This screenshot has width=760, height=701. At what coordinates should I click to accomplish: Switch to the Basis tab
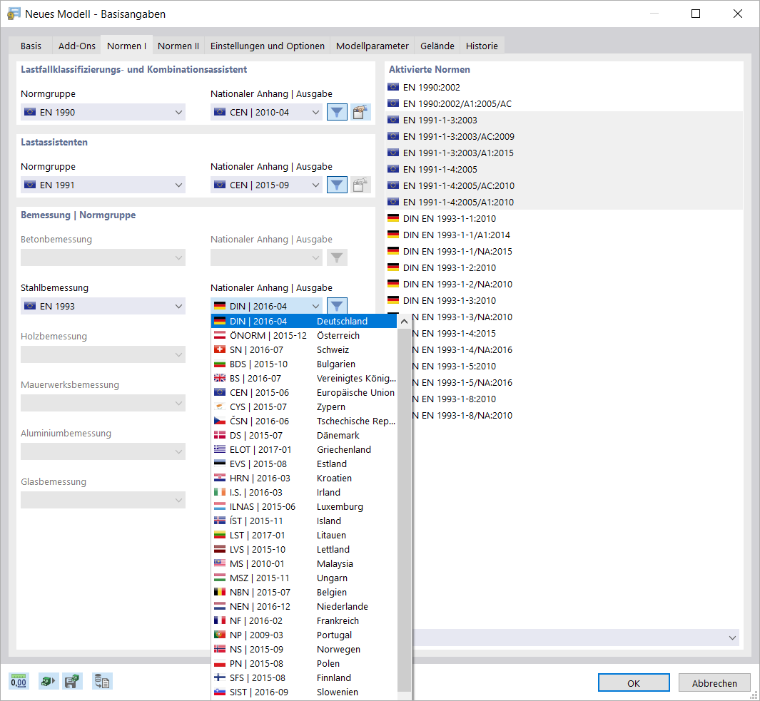tap(31, 46)
